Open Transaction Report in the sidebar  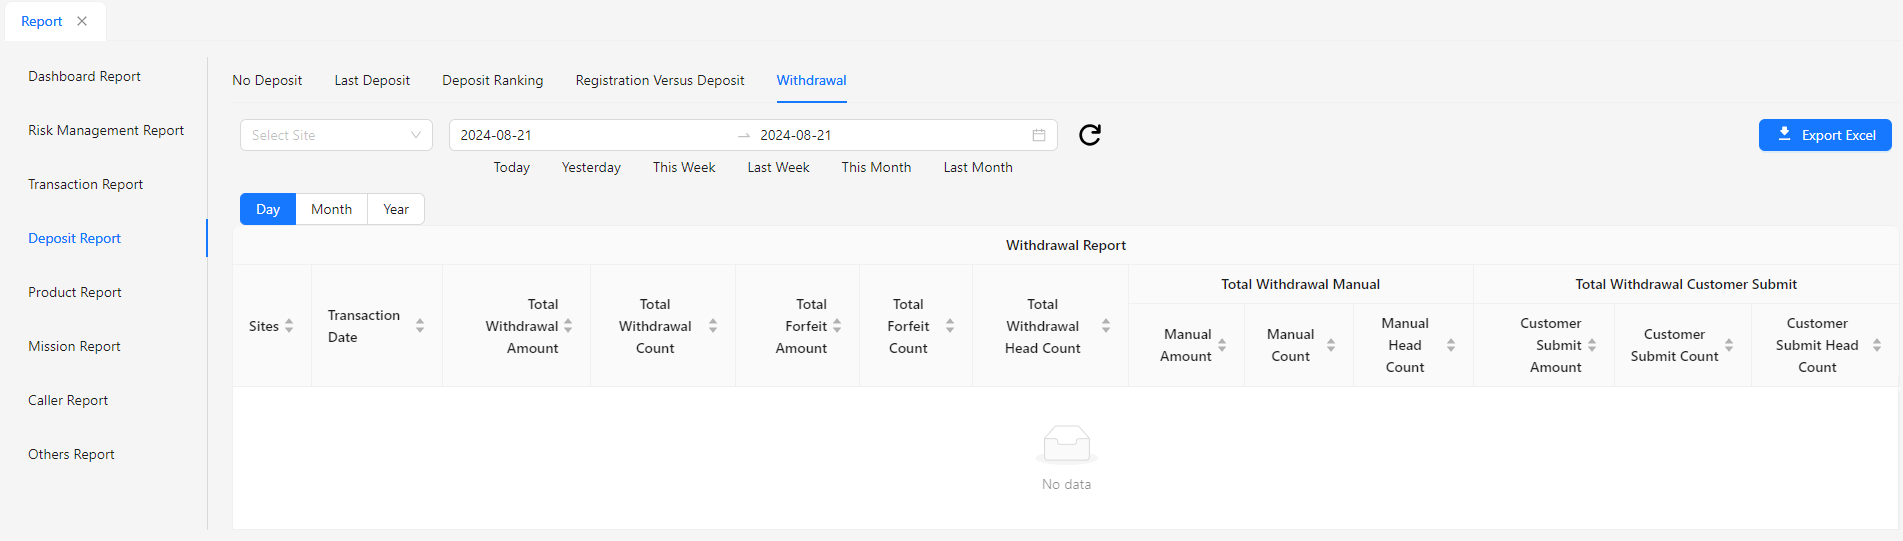pos(86,184)
